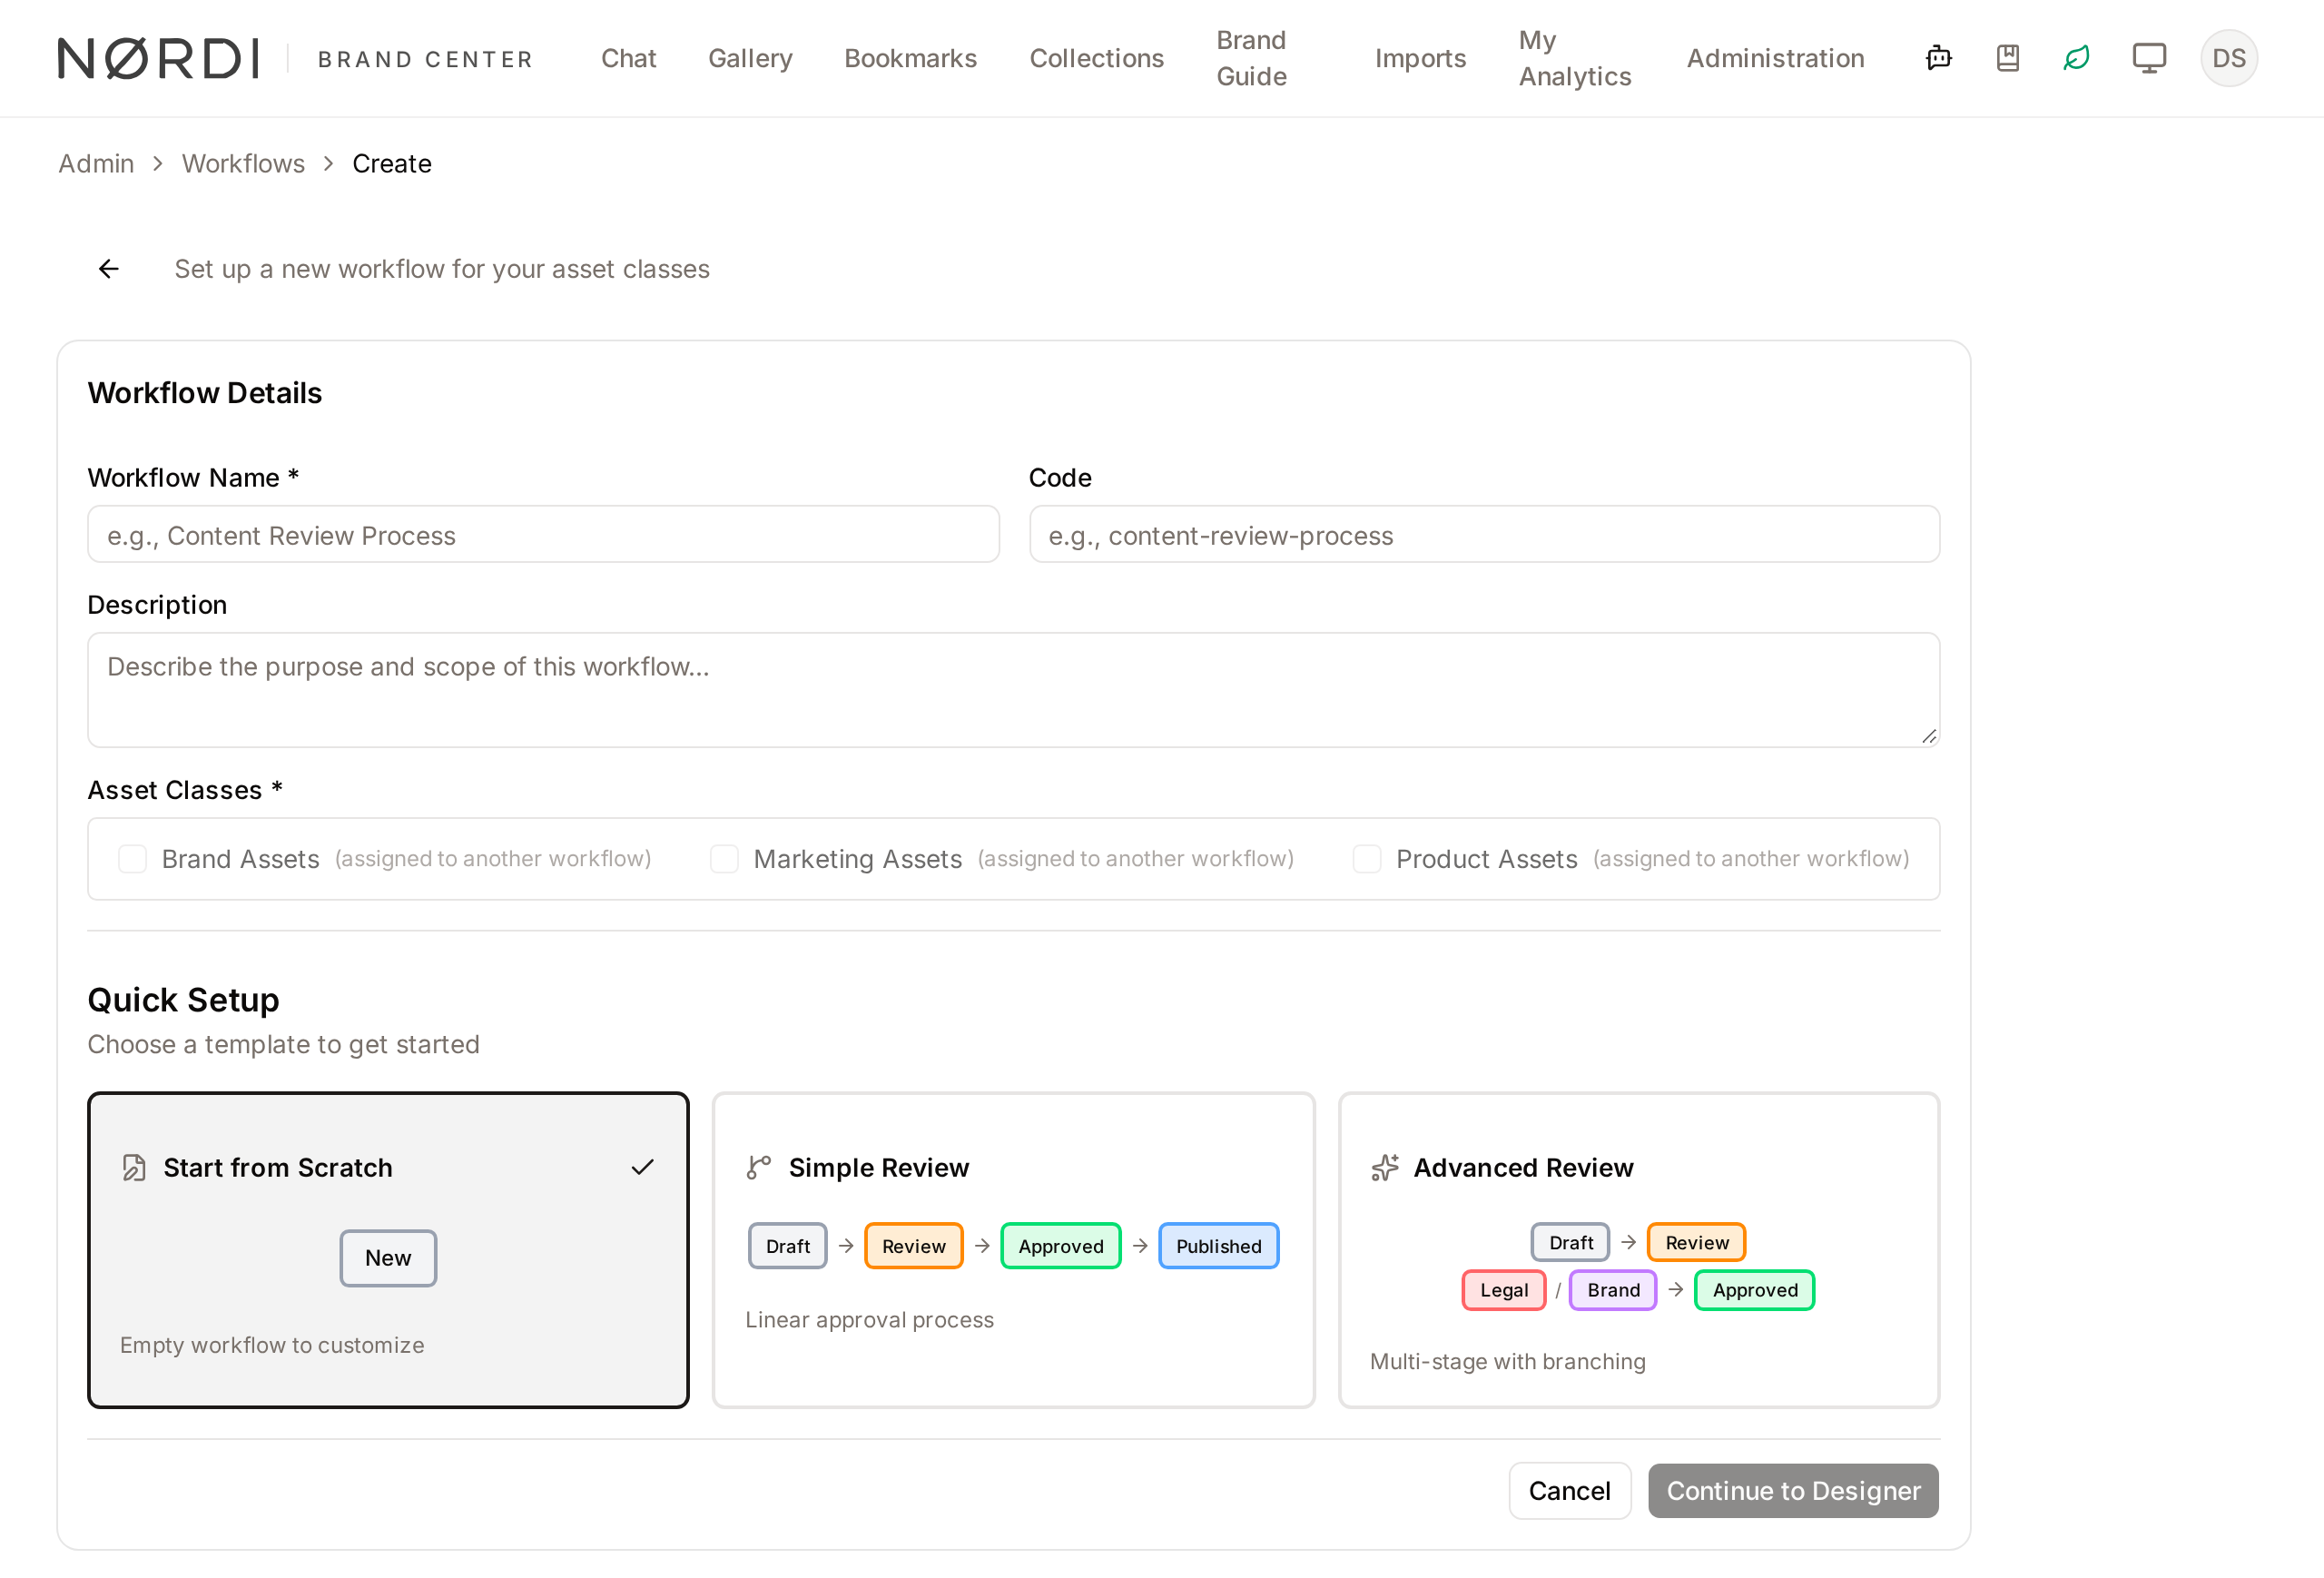The image size is (2324, 1578).
Task: Navigate to Imports
Action: 1420,58
